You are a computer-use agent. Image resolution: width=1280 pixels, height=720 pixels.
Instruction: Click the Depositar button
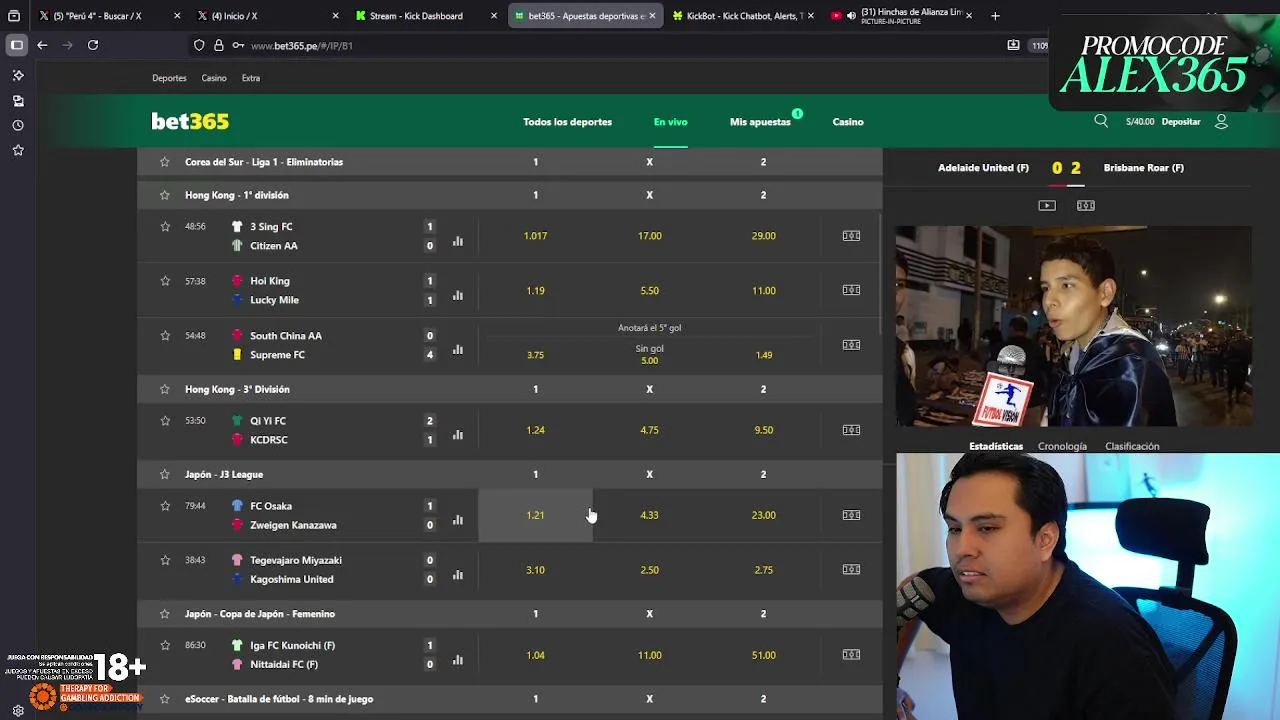(1181, 122)
